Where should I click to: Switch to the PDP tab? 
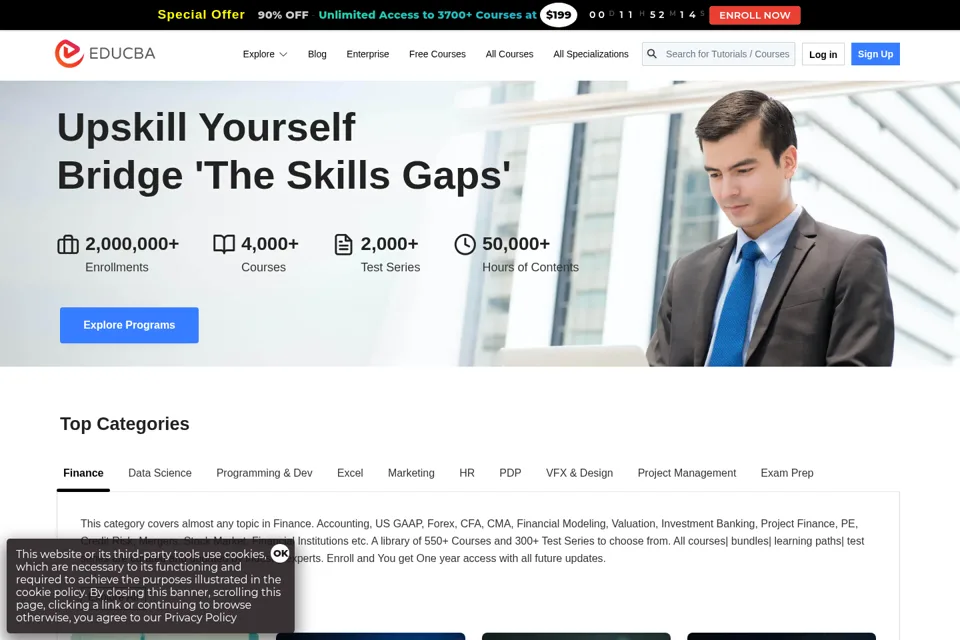pyautogui.click(x=510, y=473)
